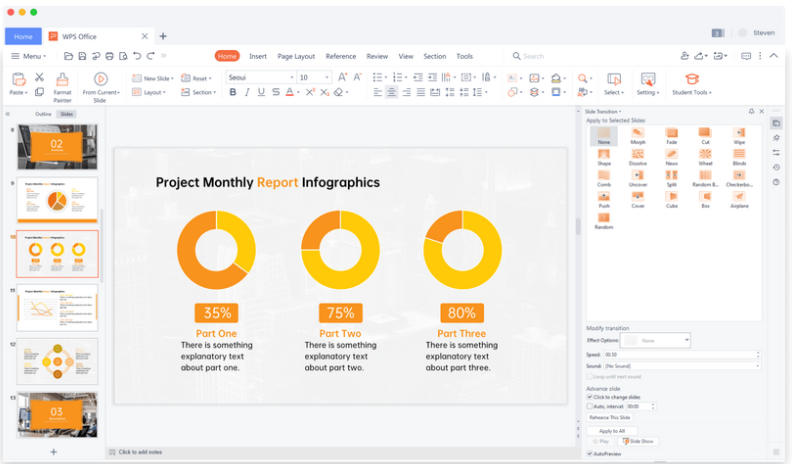
Task: Enable the Auto interval checkbox
Action: tap(590, 407)
